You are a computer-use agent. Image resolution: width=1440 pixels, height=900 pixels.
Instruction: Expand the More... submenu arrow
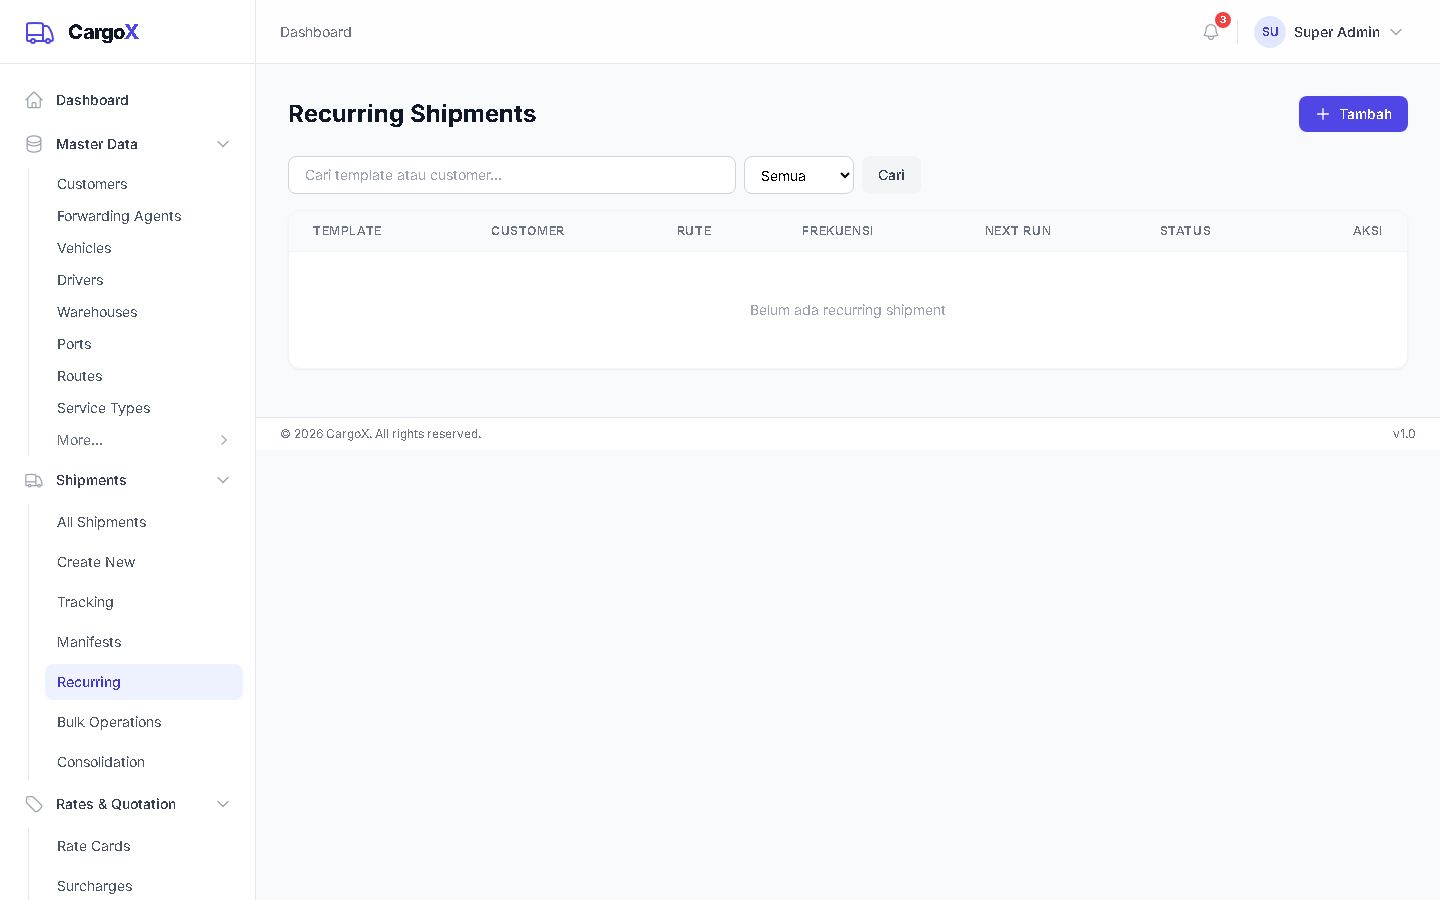point(224,440)
